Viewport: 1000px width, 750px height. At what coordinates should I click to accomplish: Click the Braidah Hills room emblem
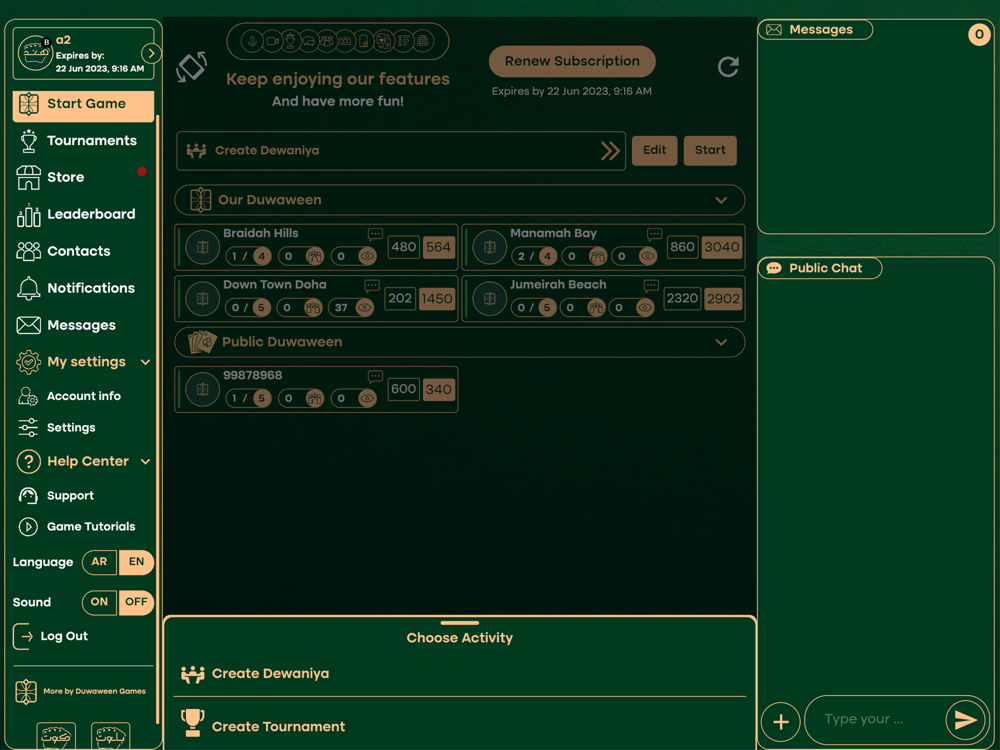point(203,247)
